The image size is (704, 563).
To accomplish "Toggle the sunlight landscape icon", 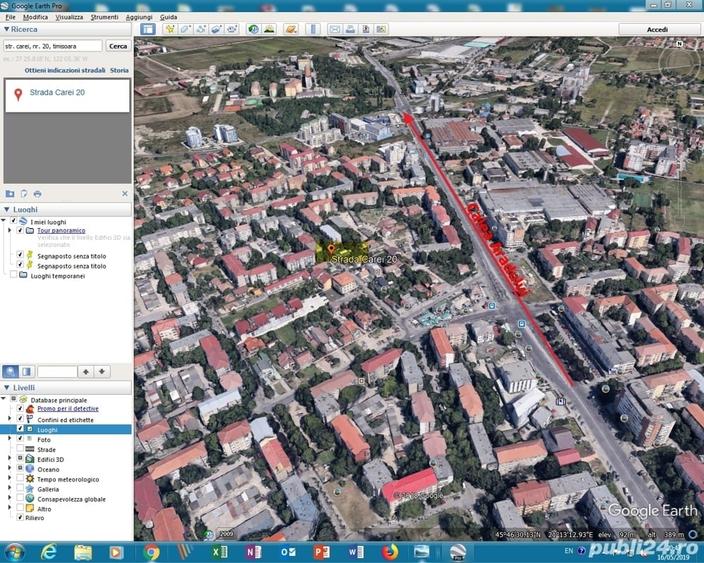I will click(x=268, y=29).
